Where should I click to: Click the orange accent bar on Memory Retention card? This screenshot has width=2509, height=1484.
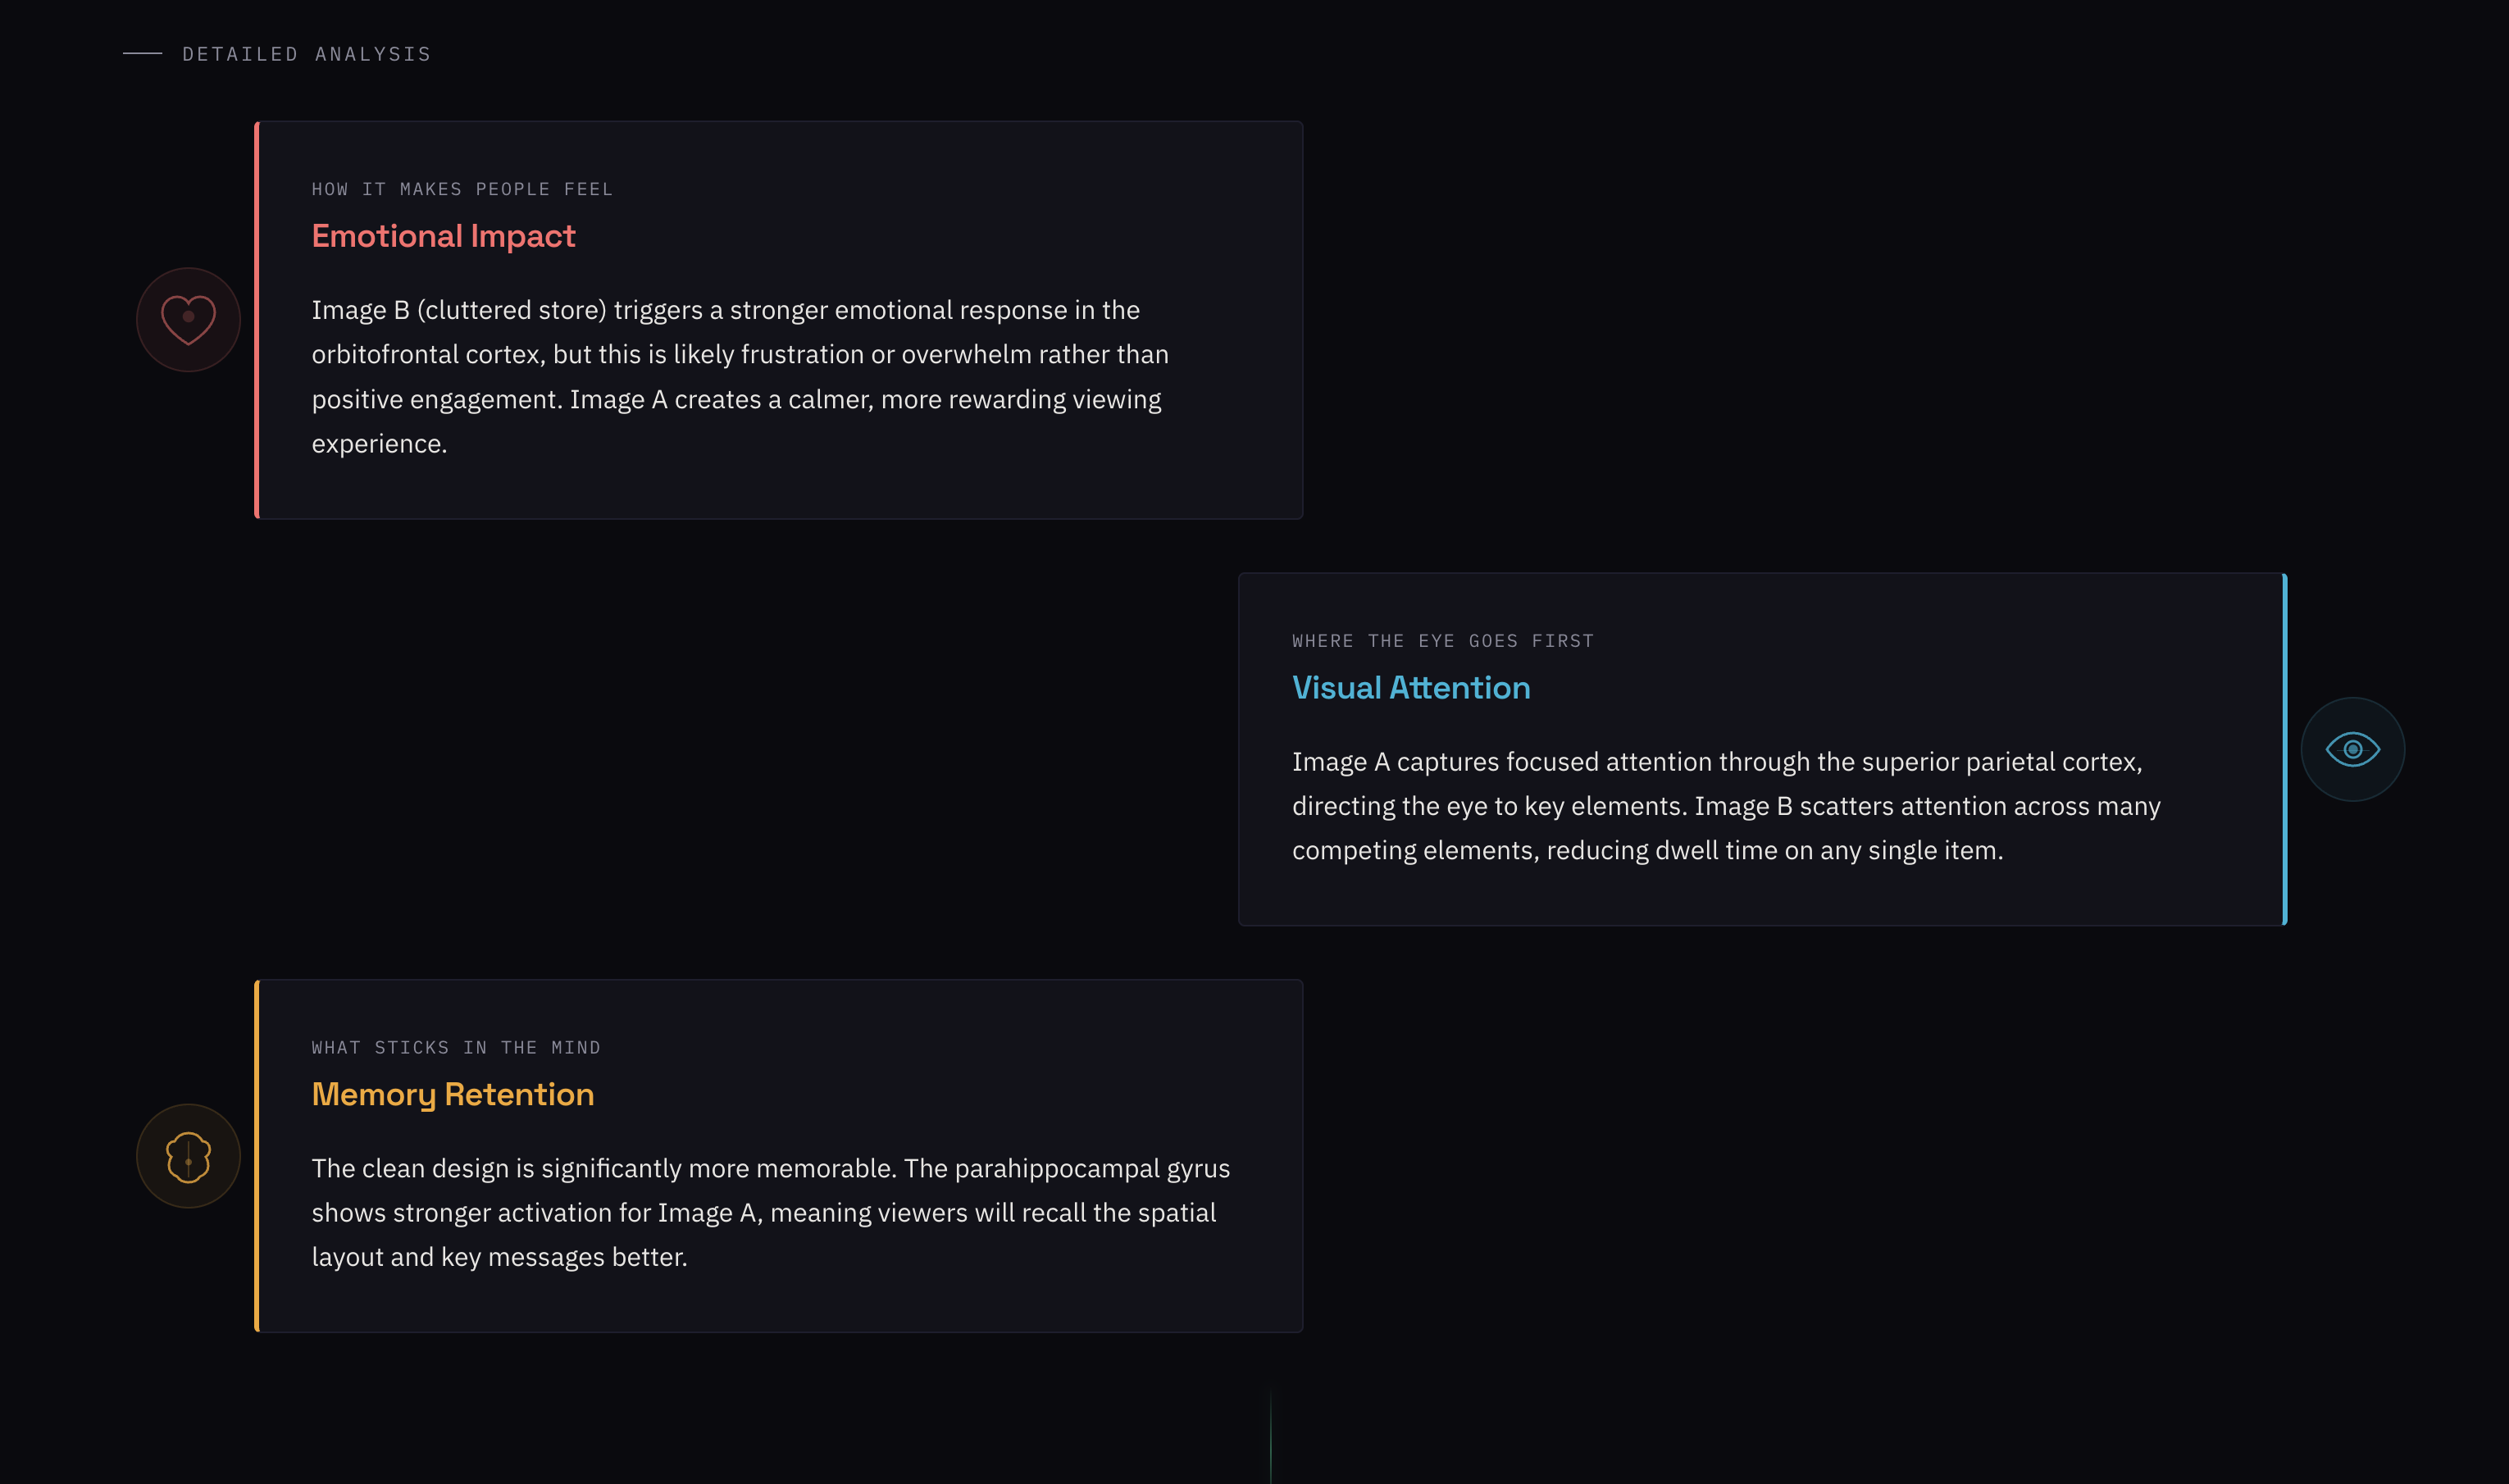(257, 1156)
